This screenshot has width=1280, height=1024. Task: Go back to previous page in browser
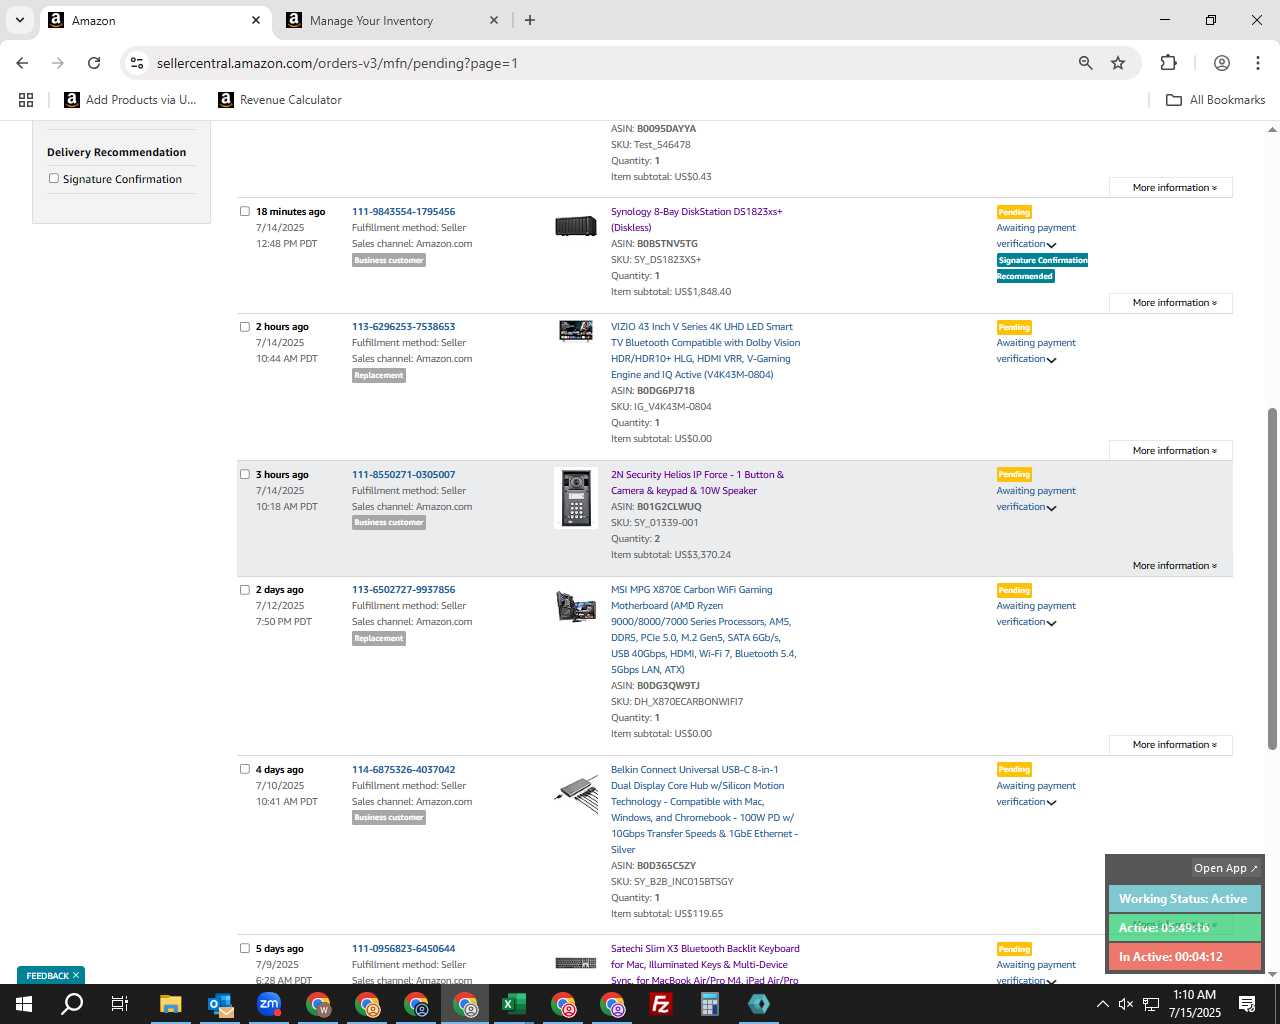click(22, 63)
